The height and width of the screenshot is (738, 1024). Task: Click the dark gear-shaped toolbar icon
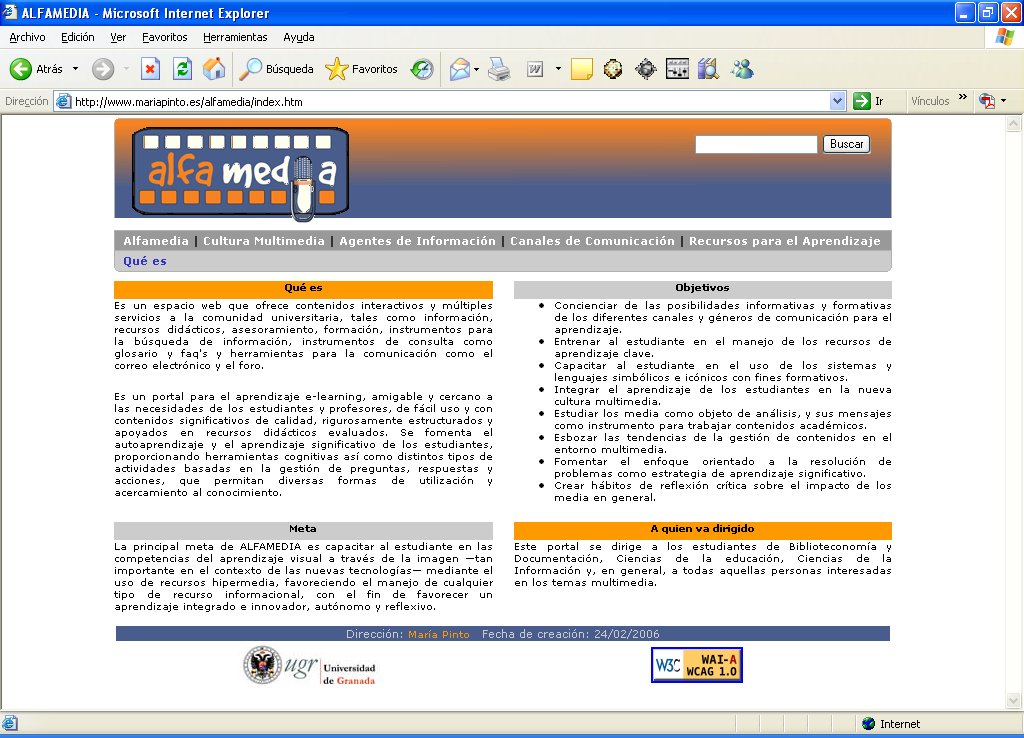pyautogui.click(x=645, y=69)
